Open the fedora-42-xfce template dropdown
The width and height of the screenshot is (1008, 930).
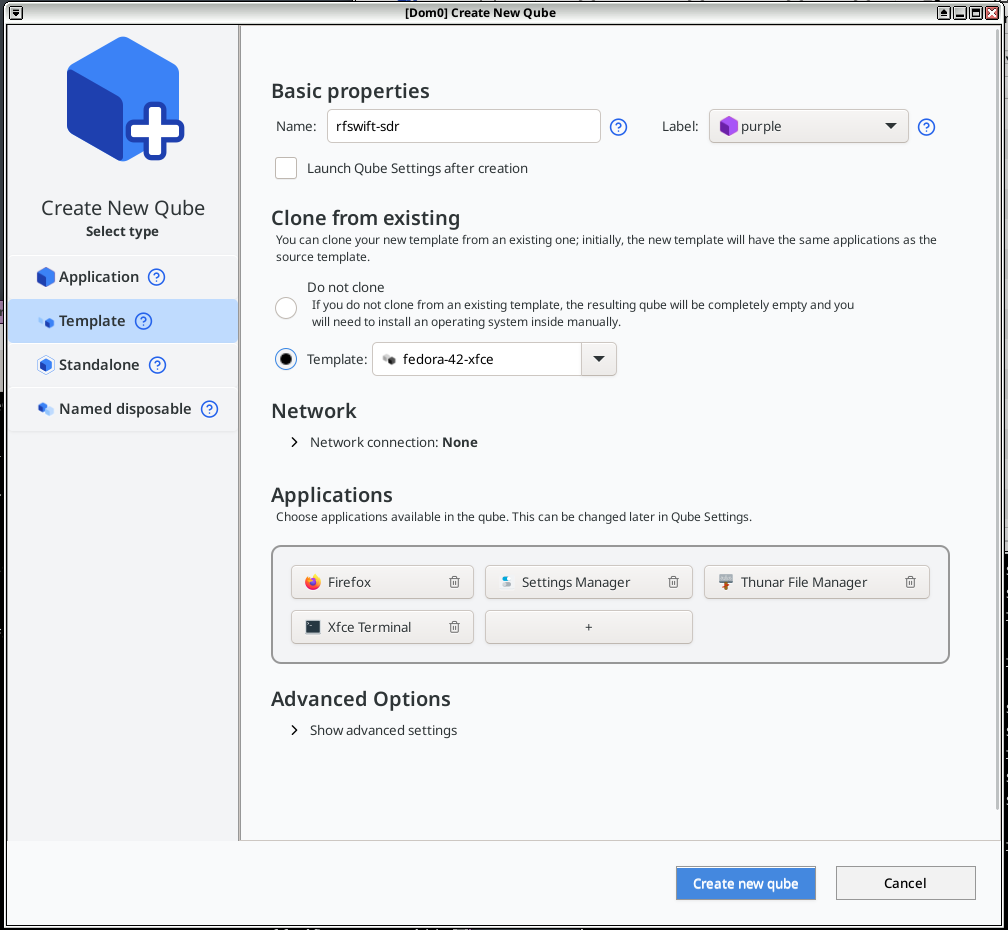[x=598, y=358]
